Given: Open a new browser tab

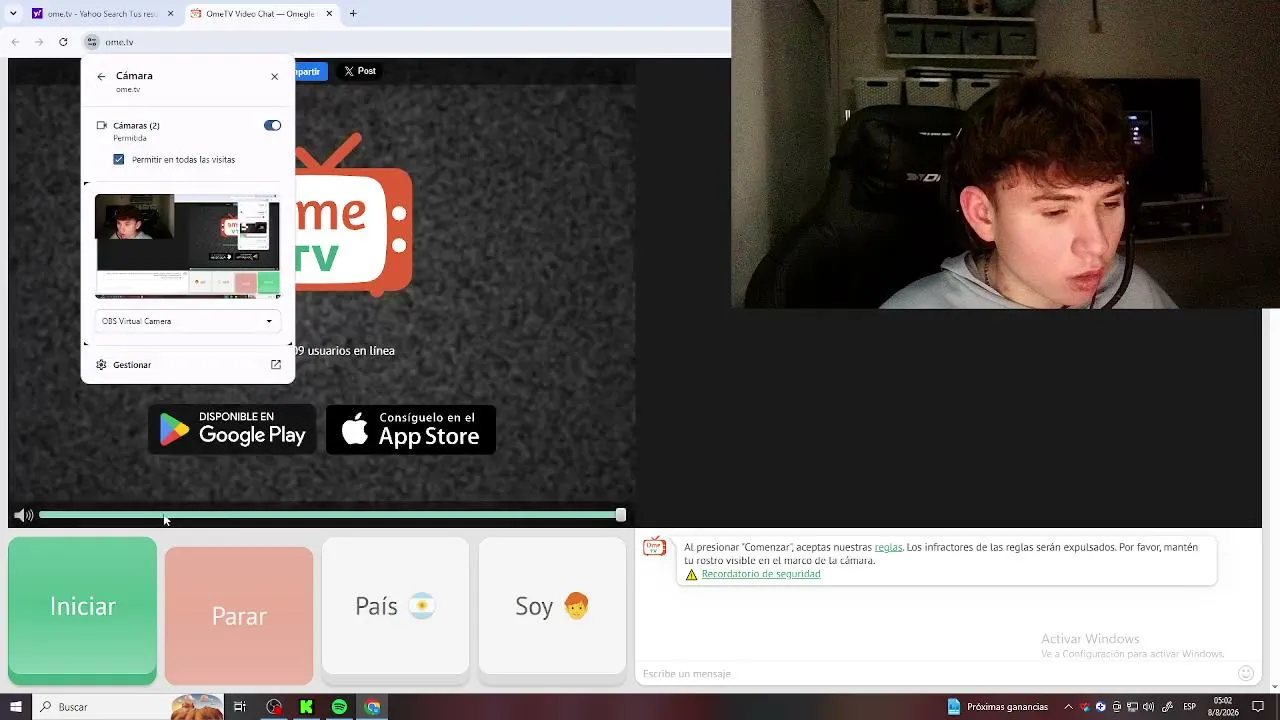Looking at the screenshot, I should [x=353, y=14].
